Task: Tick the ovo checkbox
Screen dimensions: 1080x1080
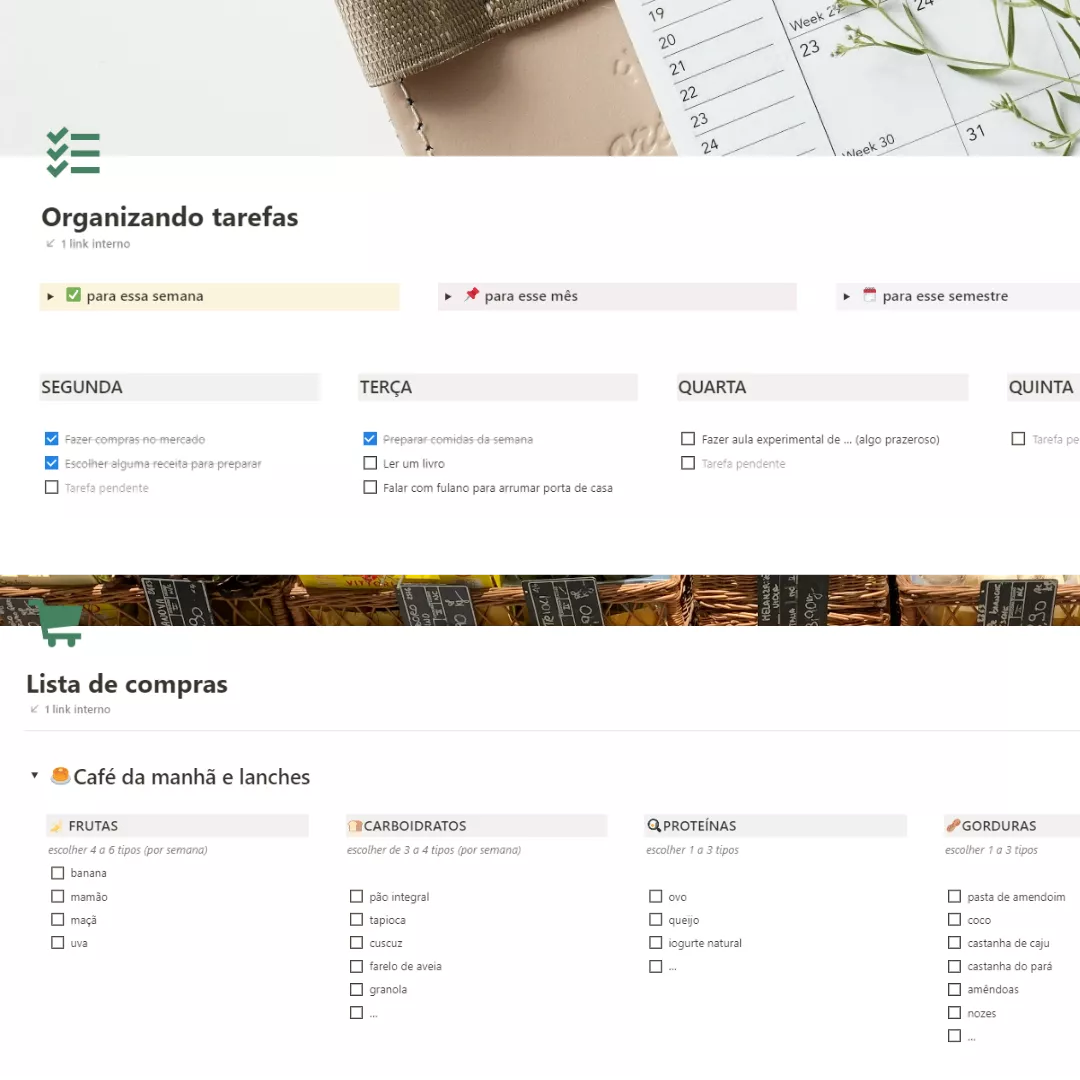Action: click(656, 896)
